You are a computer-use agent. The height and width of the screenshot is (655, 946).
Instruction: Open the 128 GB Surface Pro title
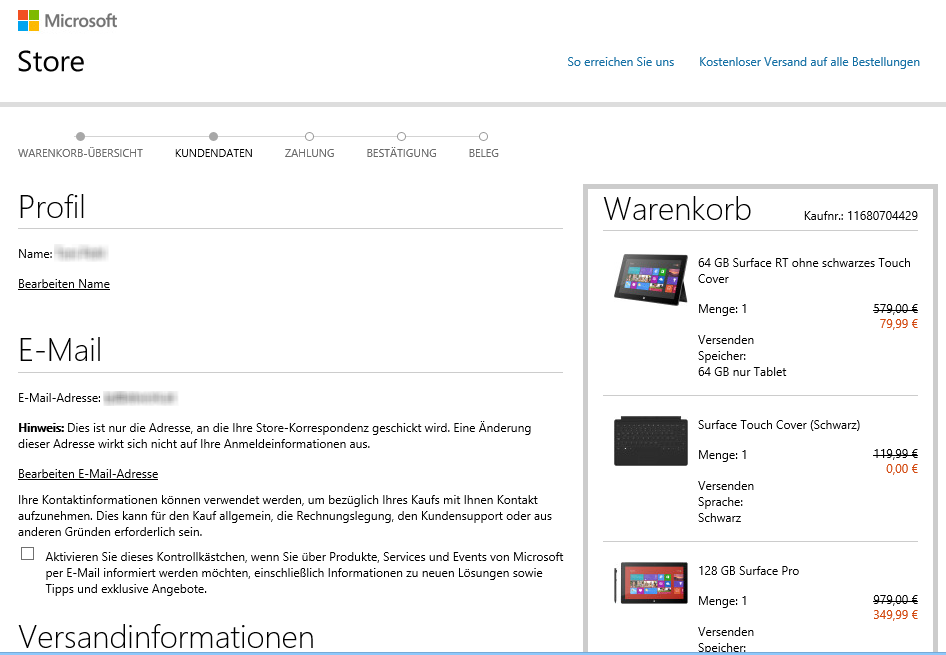click(x=748, y=571)
